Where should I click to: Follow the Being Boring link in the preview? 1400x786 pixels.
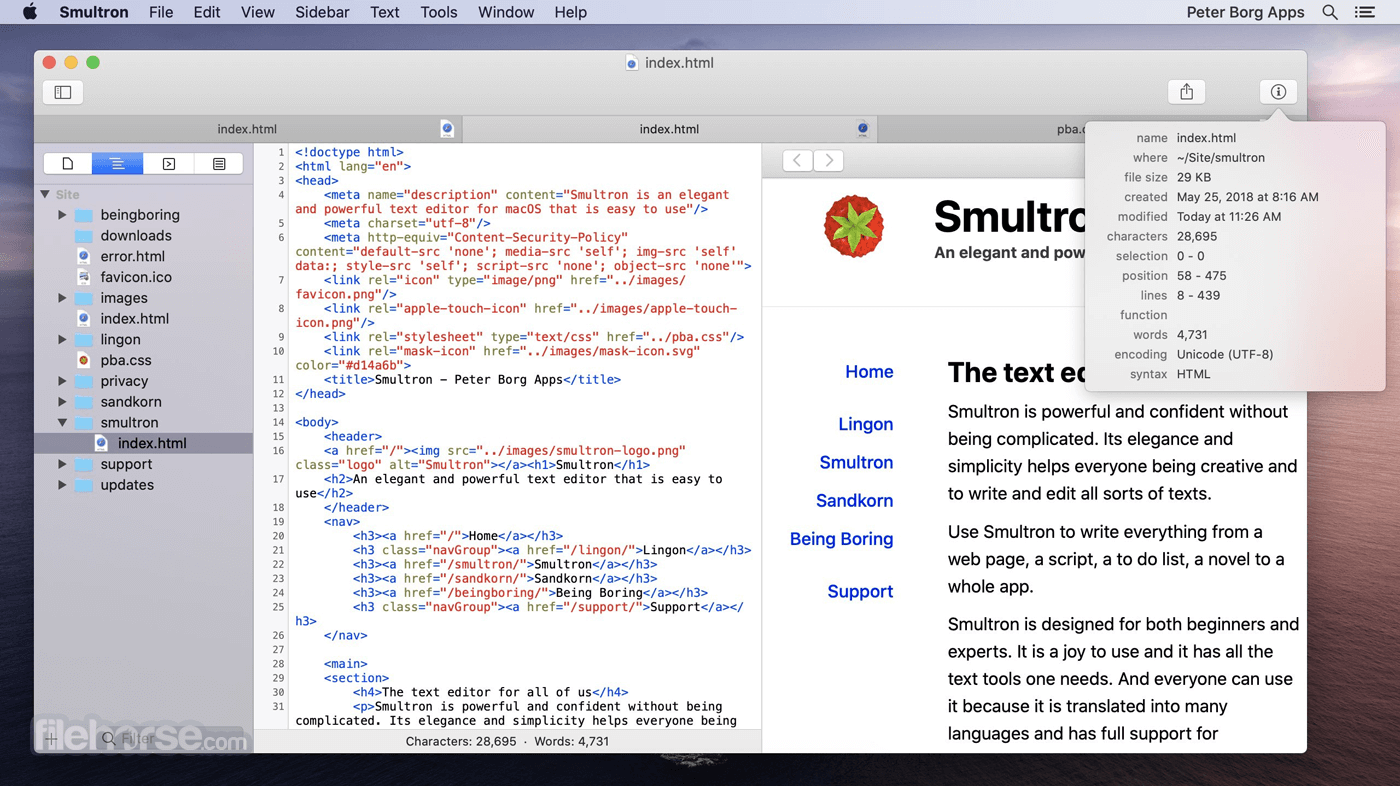[842, 539]
